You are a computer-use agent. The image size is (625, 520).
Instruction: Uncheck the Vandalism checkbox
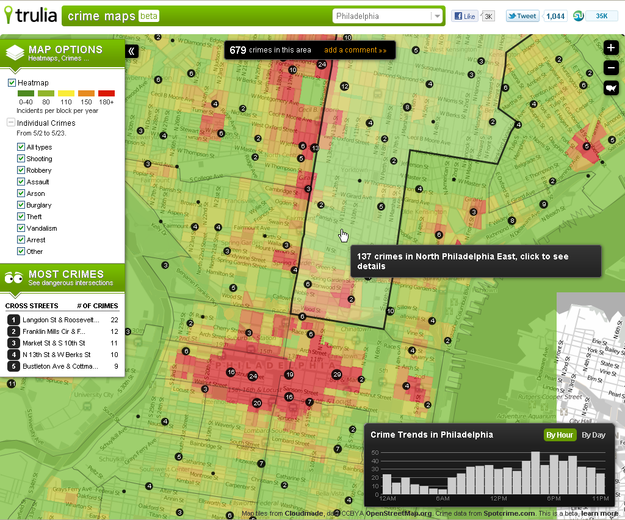tap(21, 228)
